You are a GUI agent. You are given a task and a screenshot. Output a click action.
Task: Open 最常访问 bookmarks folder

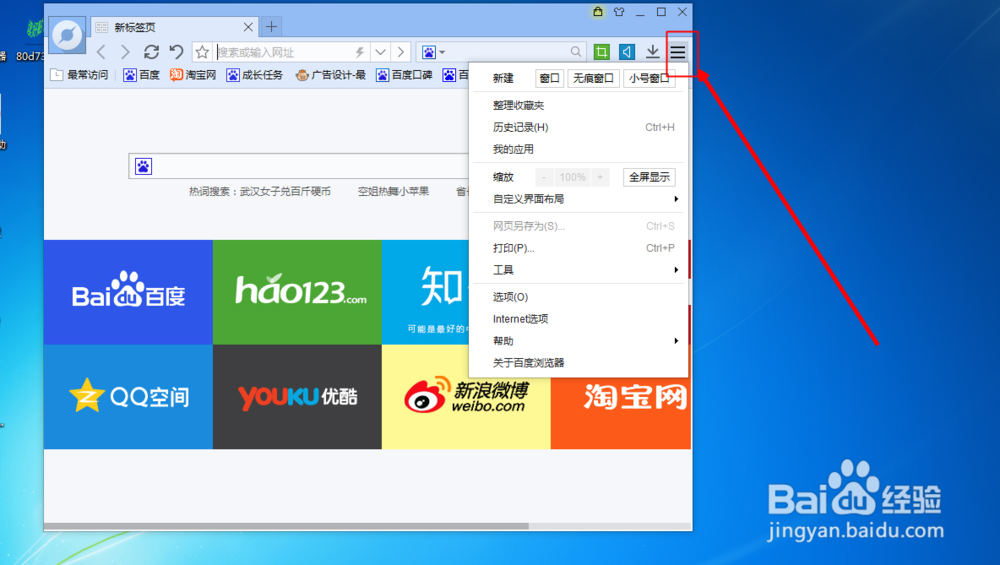click(79, 75)
